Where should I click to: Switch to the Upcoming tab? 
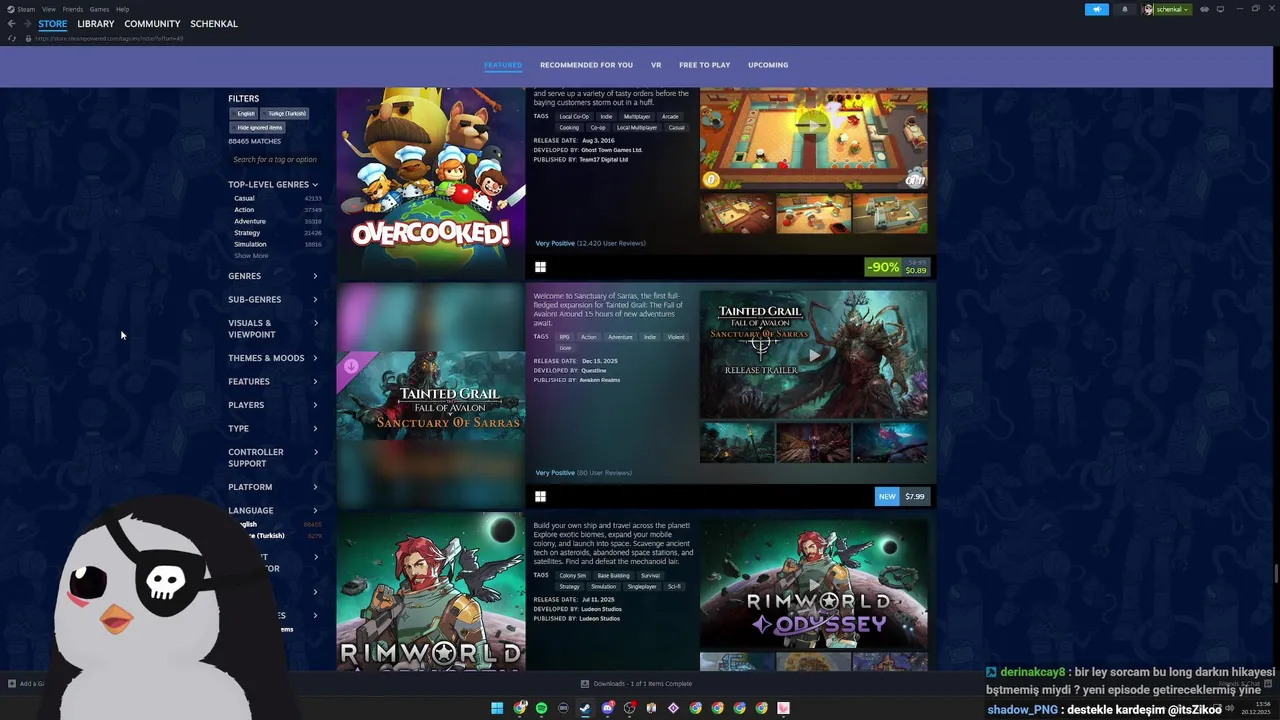tap(768, 65)
